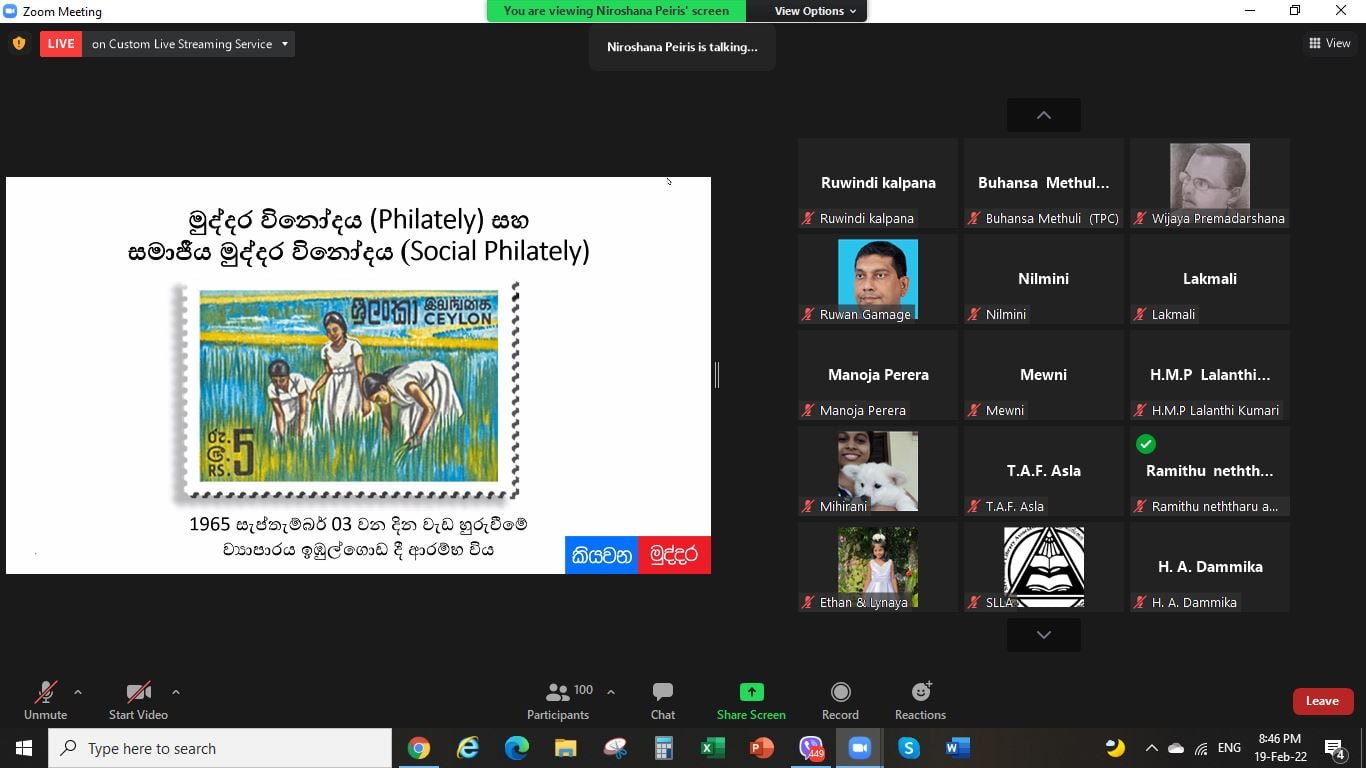Click 'You are viewing Niroshana Peiris' screen' banner
The width and height of the screenshot is (1366, 768).
pyautogui.click(x=616, y=11)
